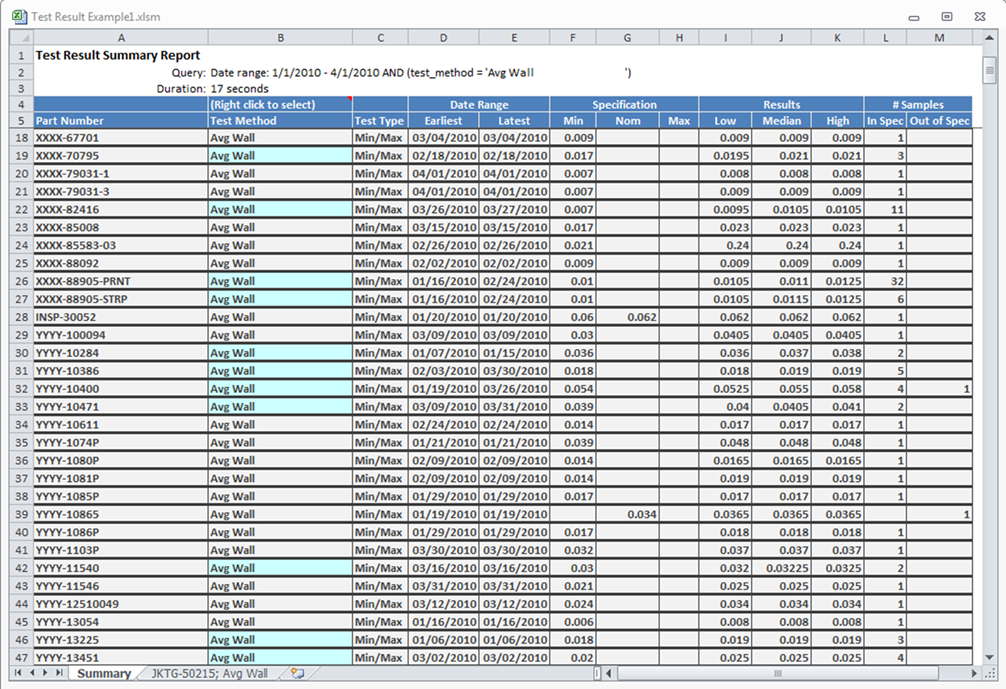1006x689 pixels.
Task: Click horizontal scrollbar left arrow
Action: [610, 673]
